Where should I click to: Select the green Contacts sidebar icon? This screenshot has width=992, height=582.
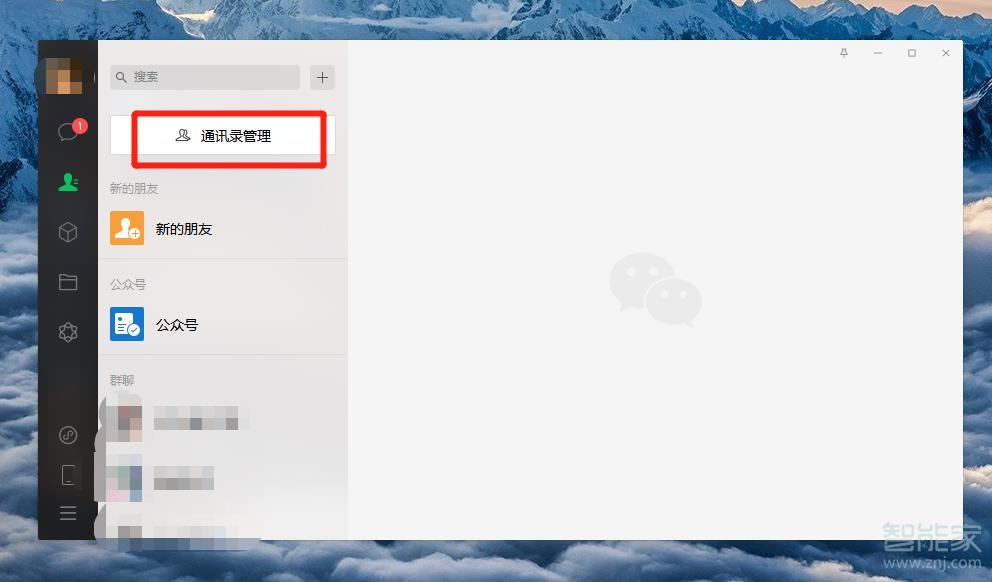68,182
